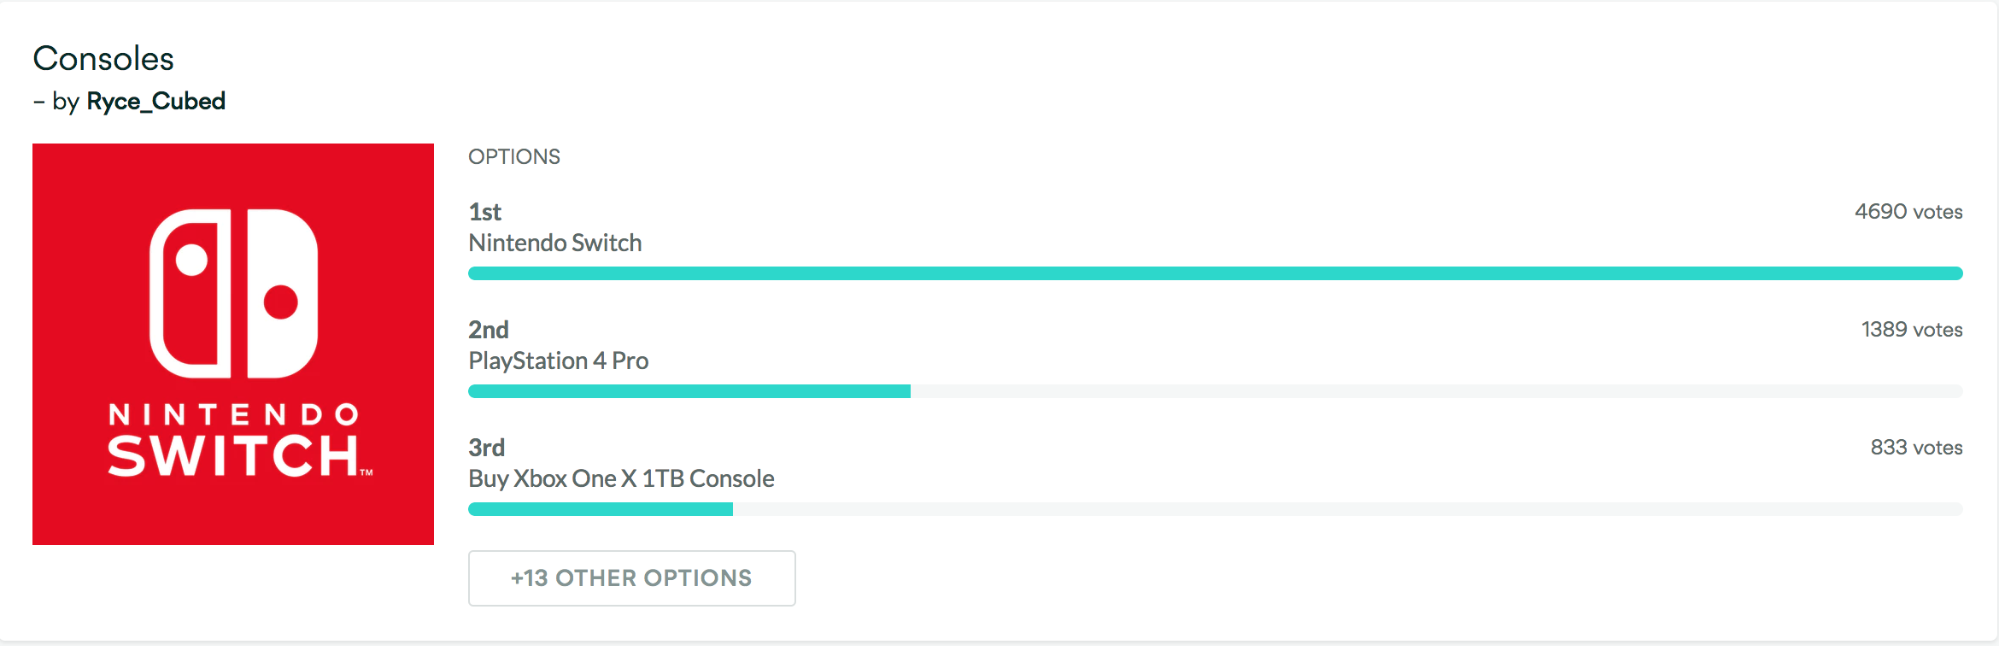Click the Nintendo Switch full vote bar
This screenshot has width=1999, height=646.
coord(1214,273)
